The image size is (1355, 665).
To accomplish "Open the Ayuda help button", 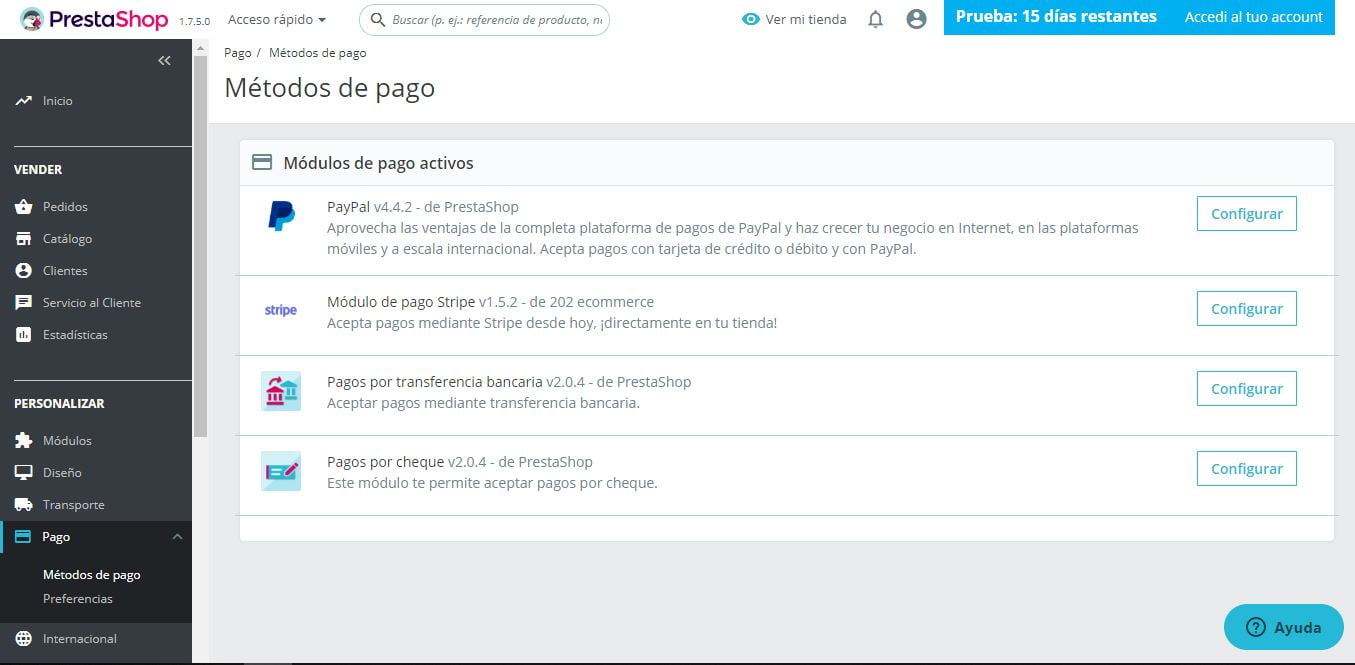I will point(1283,627).
